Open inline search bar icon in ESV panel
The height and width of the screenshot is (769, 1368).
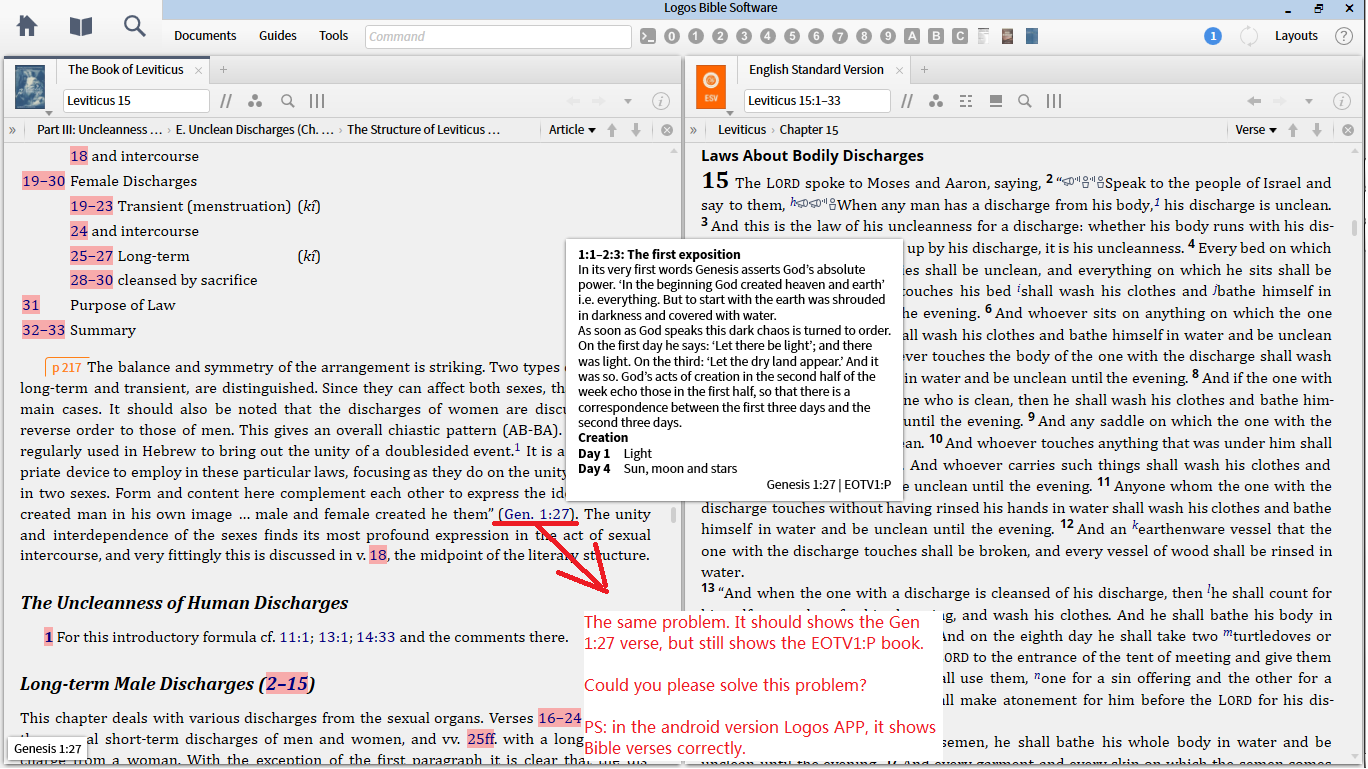coord(996,101)
